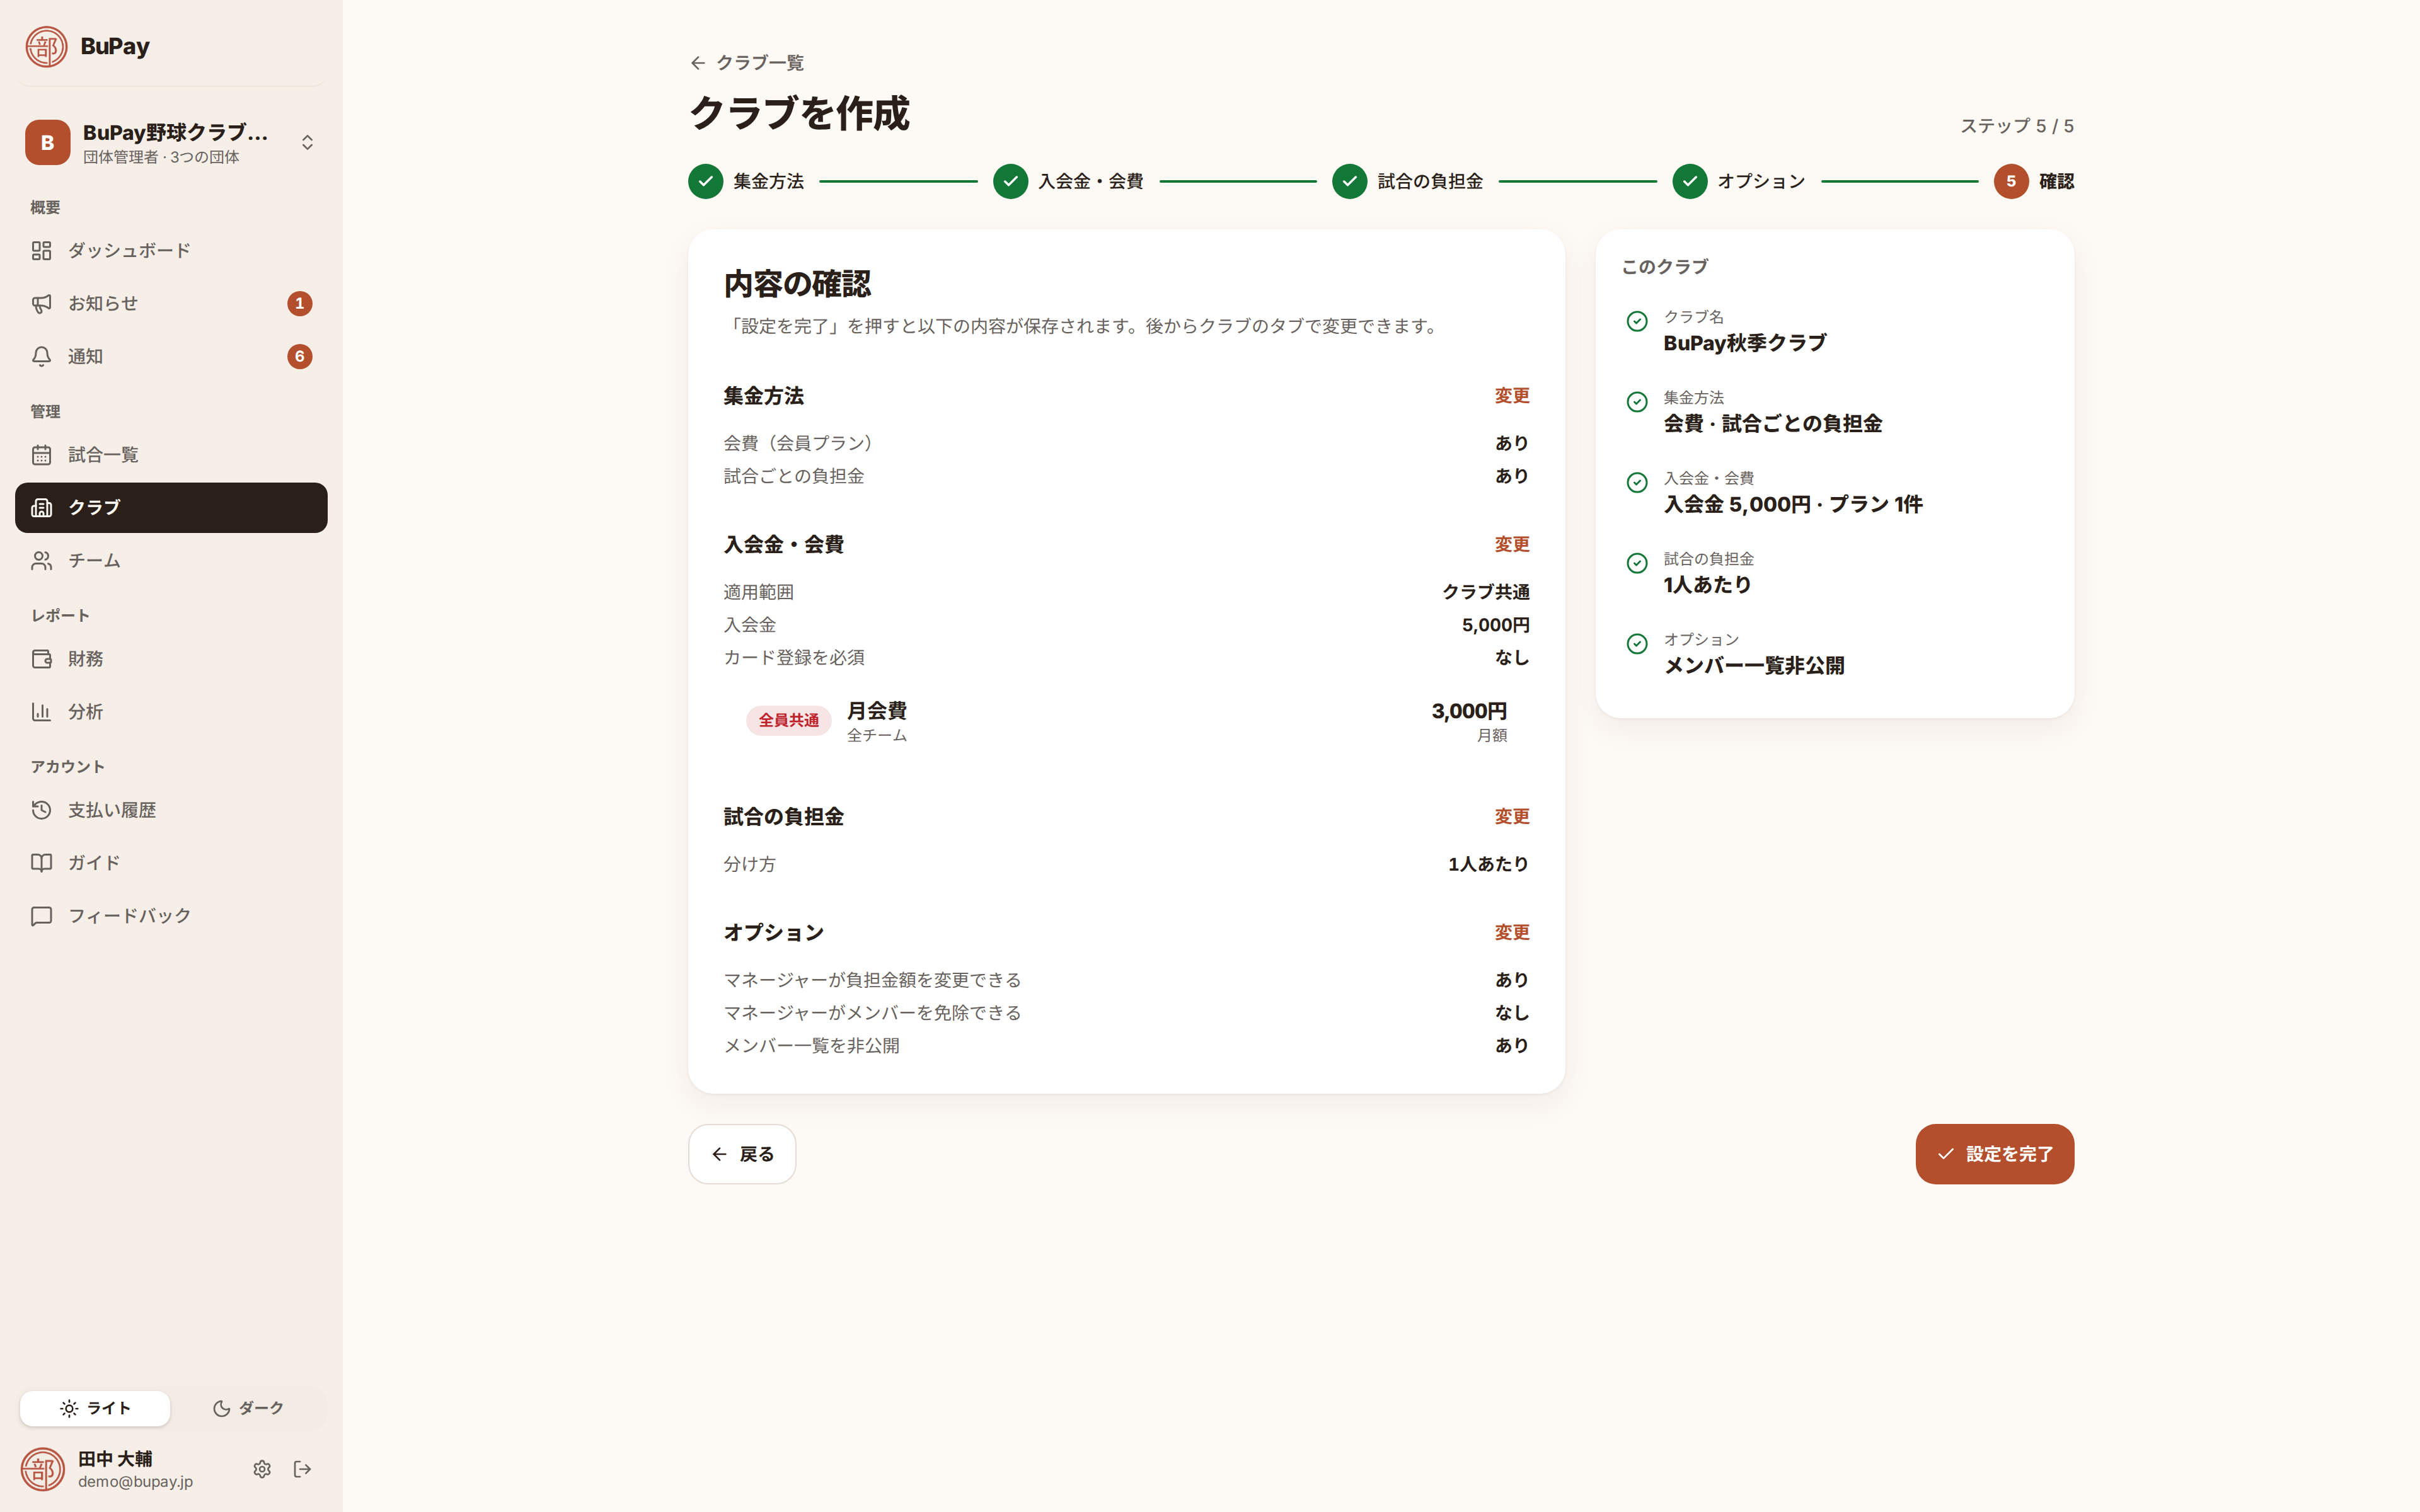Open the クラブ menu item
This screenshot has width=2420, height=1512.
click(171, 508)
